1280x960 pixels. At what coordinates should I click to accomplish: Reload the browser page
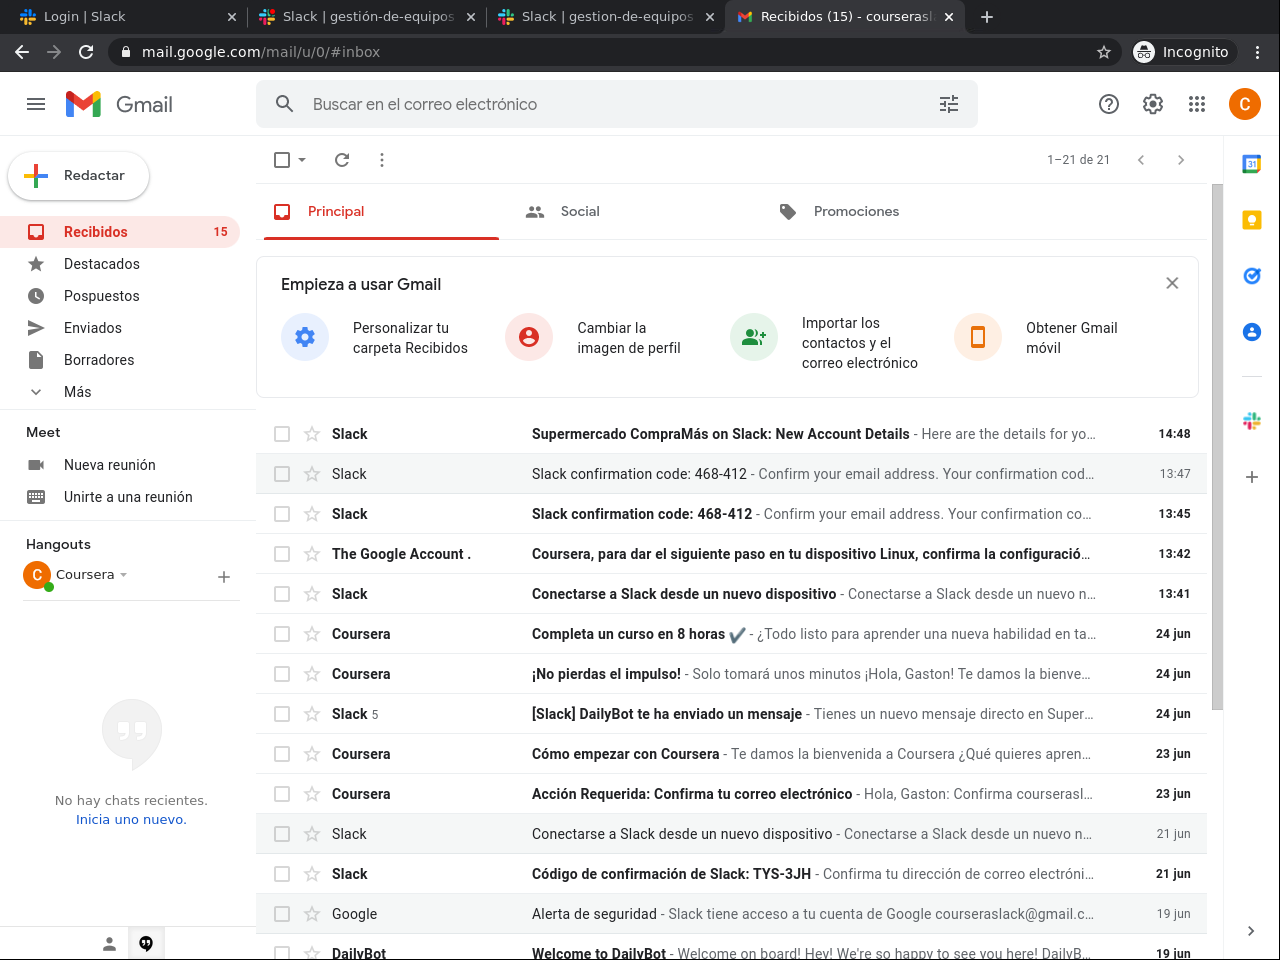tap(86, 52)
